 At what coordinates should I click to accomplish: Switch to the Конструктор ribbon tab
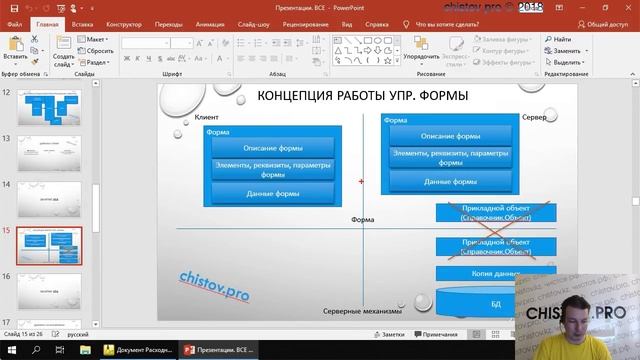click(124, 24)
